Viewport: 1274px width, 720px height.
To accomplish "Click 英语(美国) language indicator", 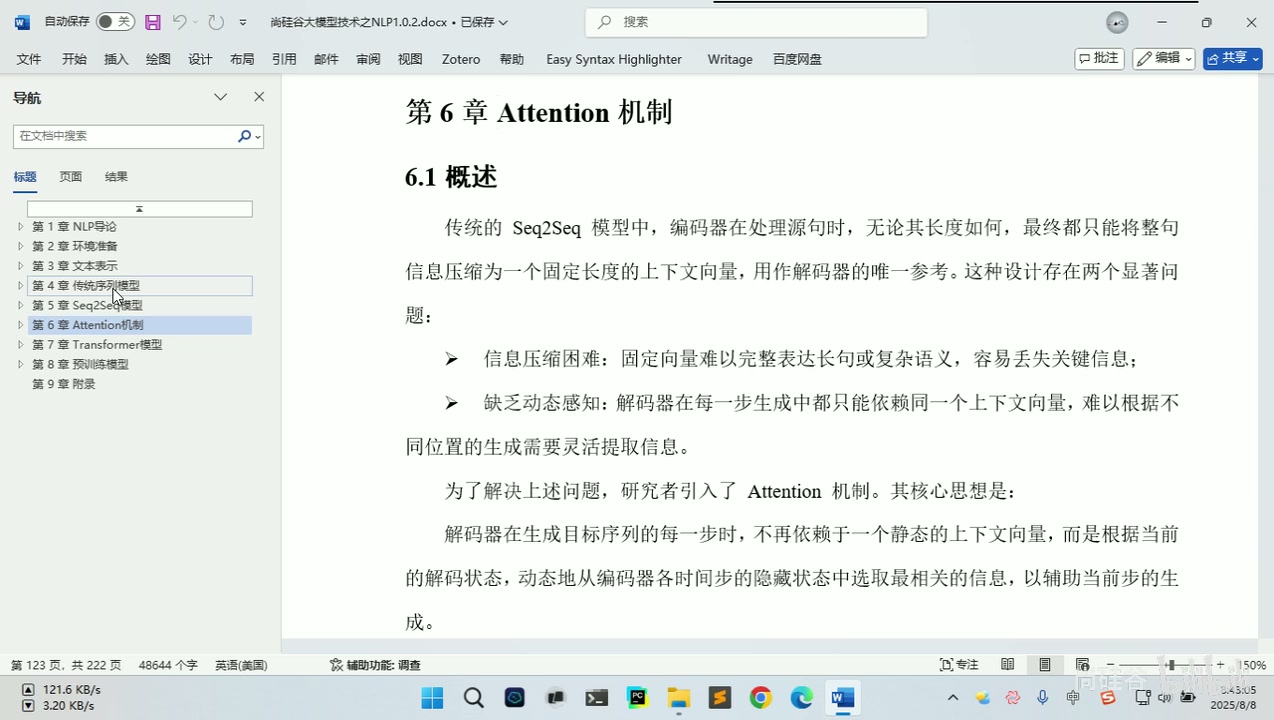I will [x=241, y=665].
